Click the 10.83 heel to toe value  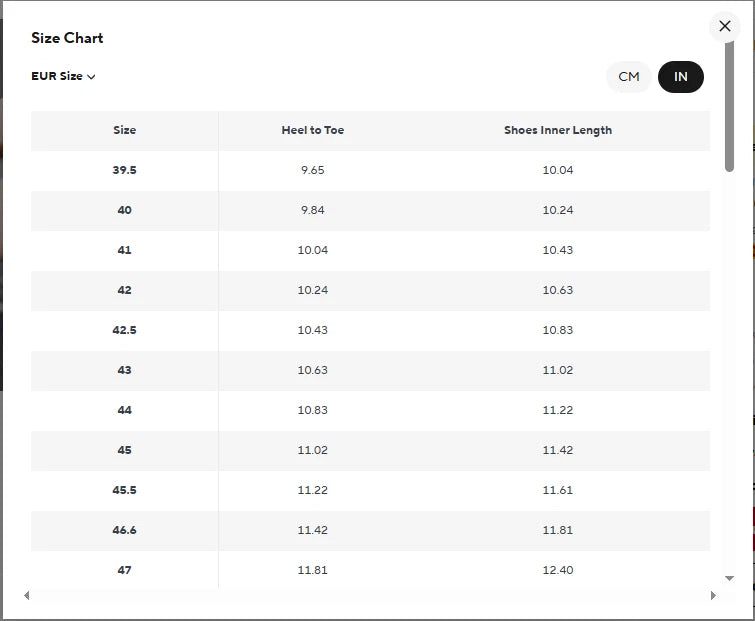312,410
